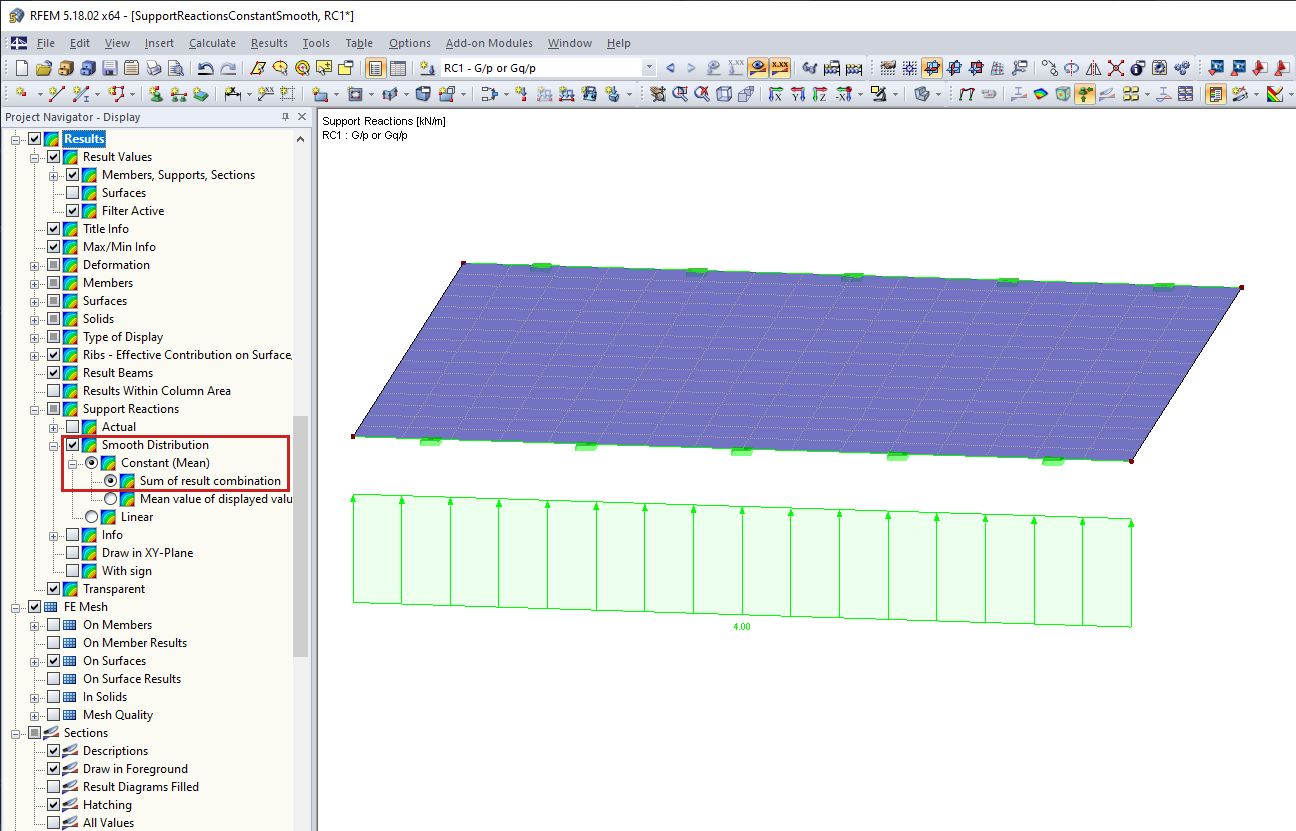
Task: Close the Project Navigator panel
Action: pos(302,117)
